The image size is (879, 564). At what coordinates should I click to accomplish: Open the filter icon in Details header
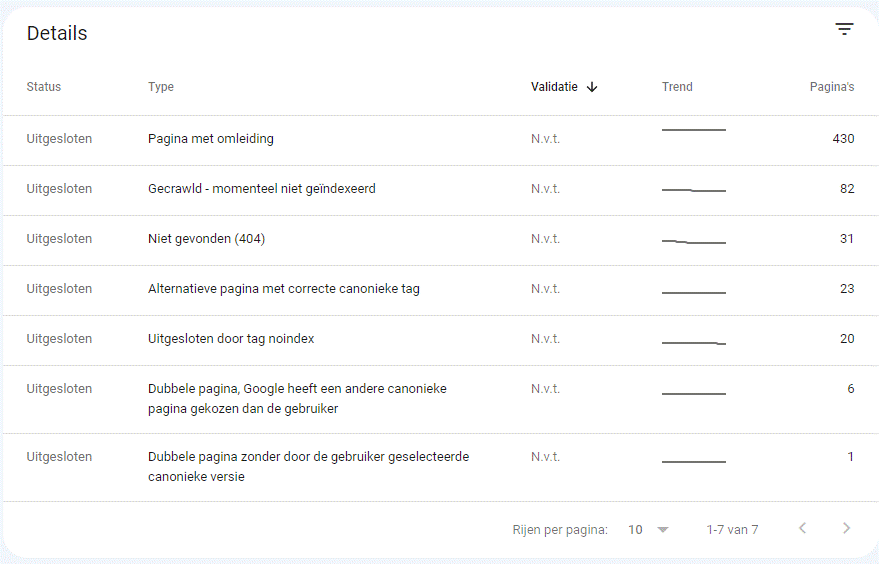[844, 29]
